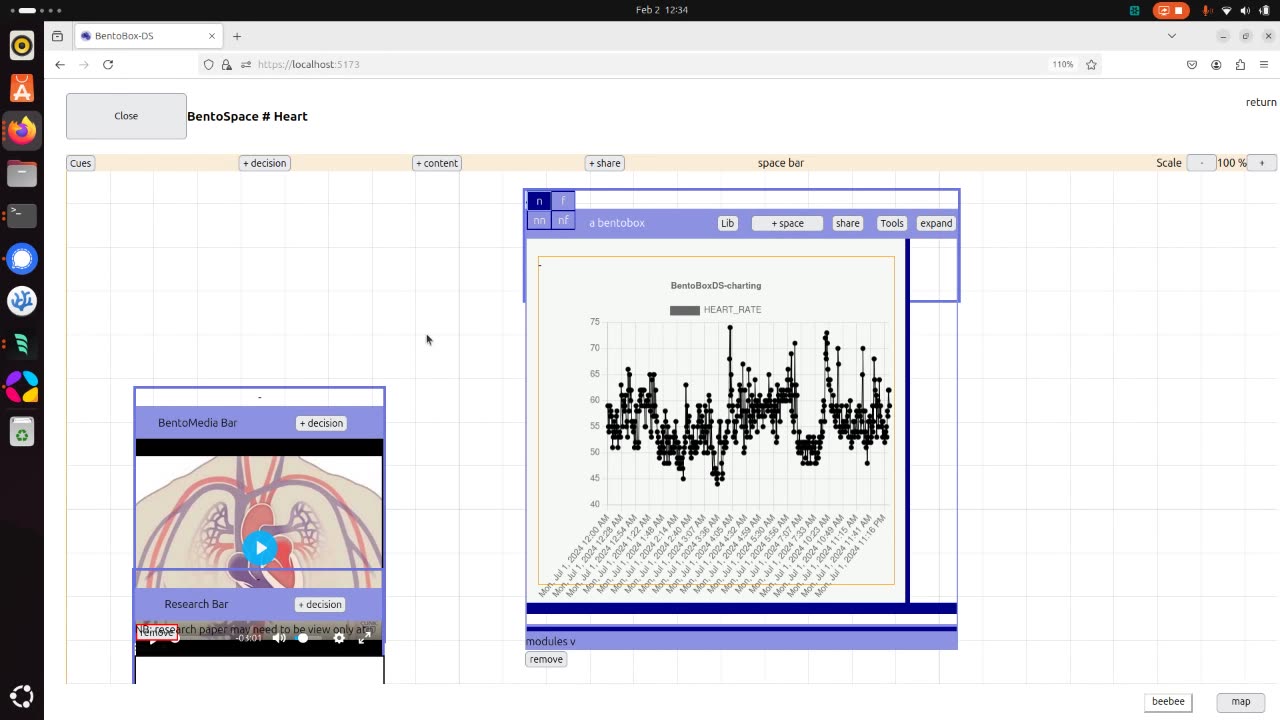Click the red-outlined remove button
Screen dimensions: 1280x720
coord(157,632)
